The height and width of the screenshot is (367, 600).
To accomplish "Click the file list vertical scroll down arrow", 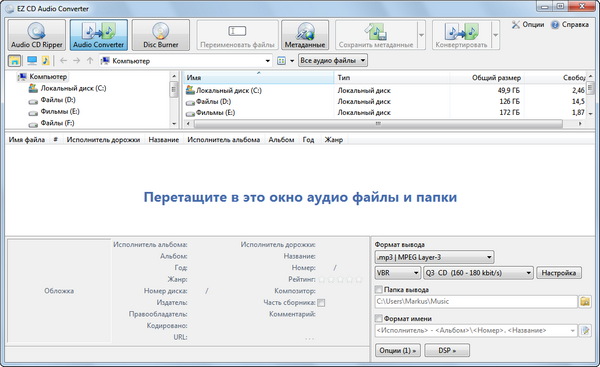I will click(x=591, y=114).
